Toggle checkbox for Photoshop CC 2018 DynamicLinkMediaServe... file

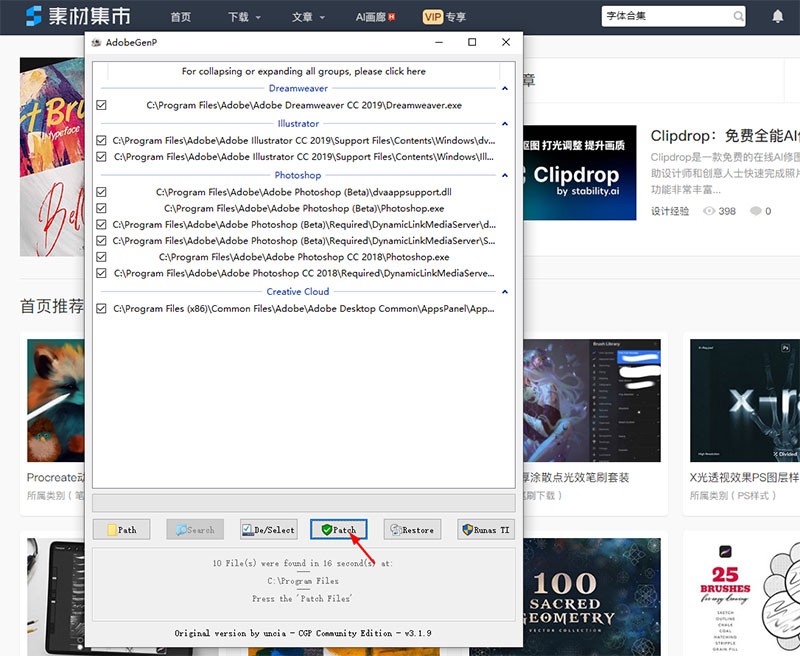(102, 273)
